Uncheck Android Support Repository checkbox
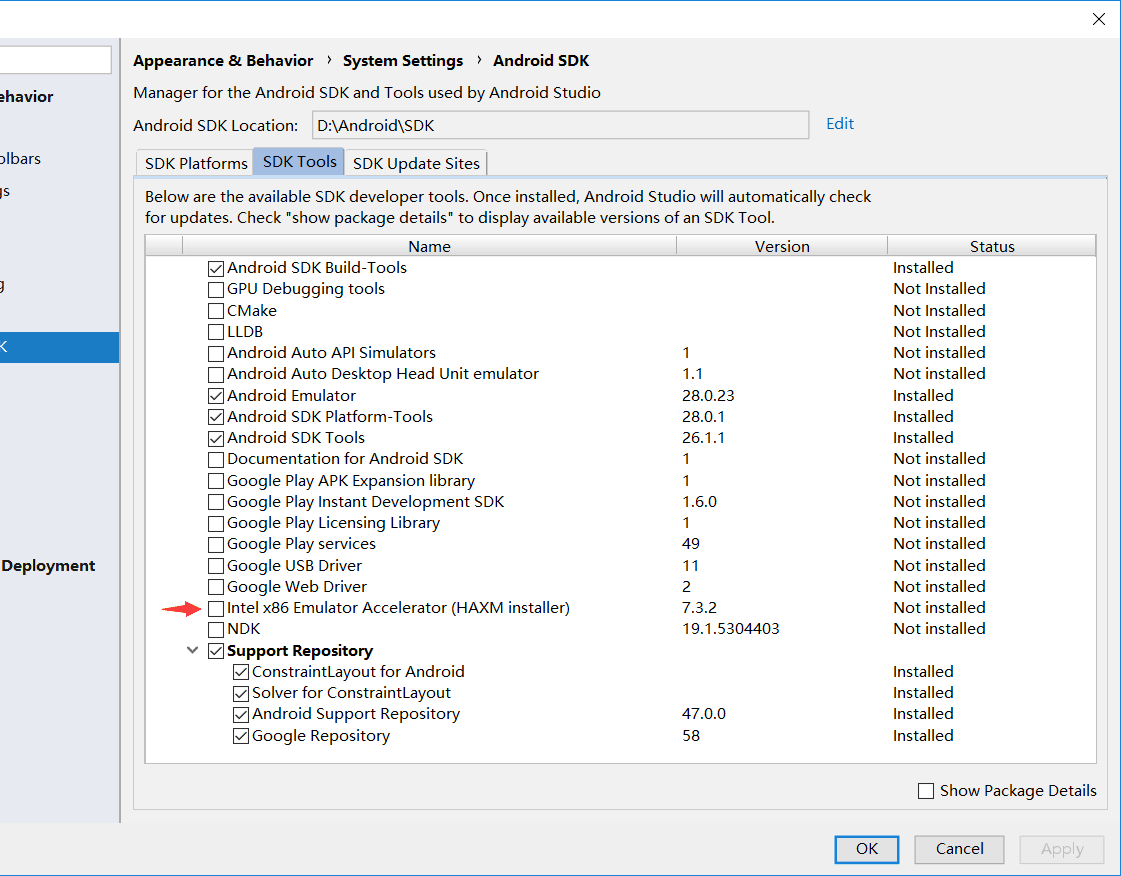This screenshot has height=876, width=1121. click(241, 714)
